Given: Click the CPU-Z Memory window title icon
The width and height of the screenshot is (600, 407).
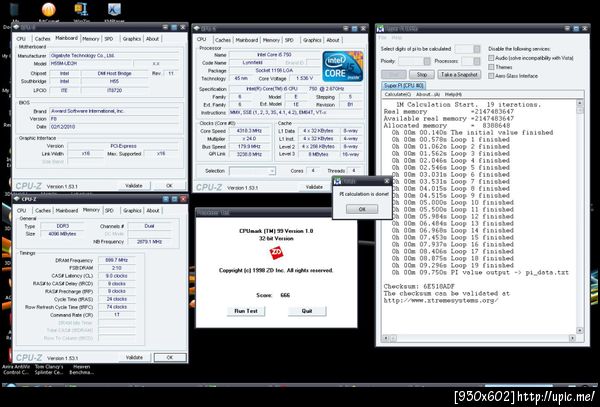Looking at the screenshot, I should coord(17,199).
